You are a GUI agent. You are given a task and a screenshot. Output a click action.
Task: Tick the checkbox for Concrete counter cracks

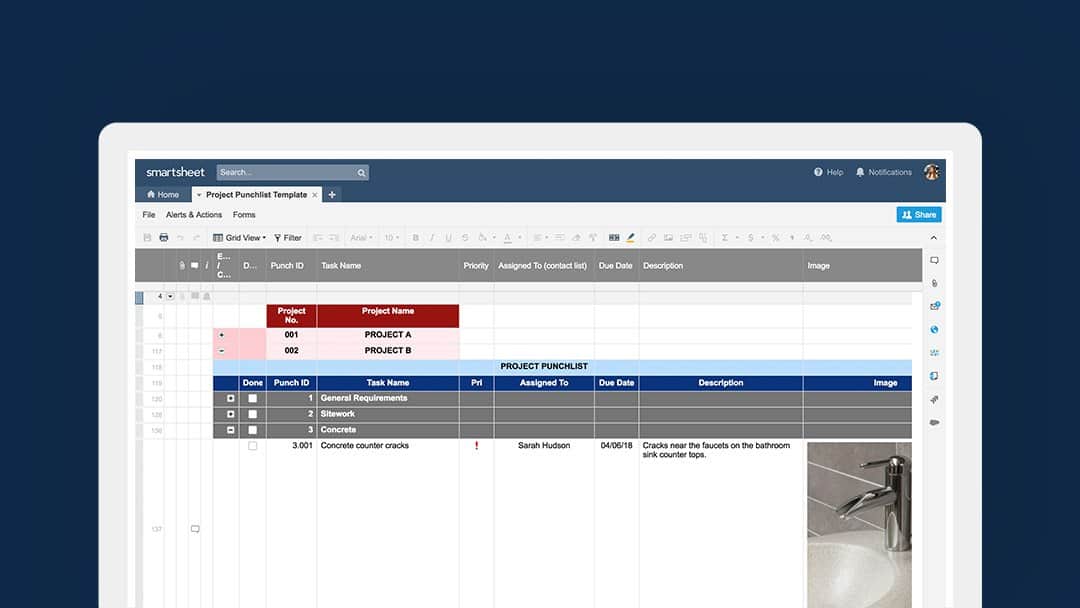point(252,446)
